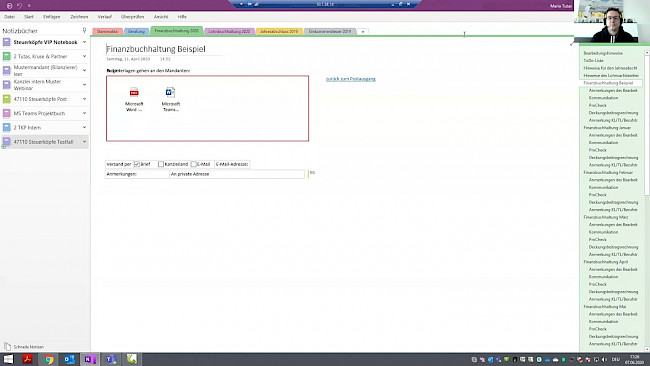Expand 2 Tutas, Kruse & Partner chevron

84,56
